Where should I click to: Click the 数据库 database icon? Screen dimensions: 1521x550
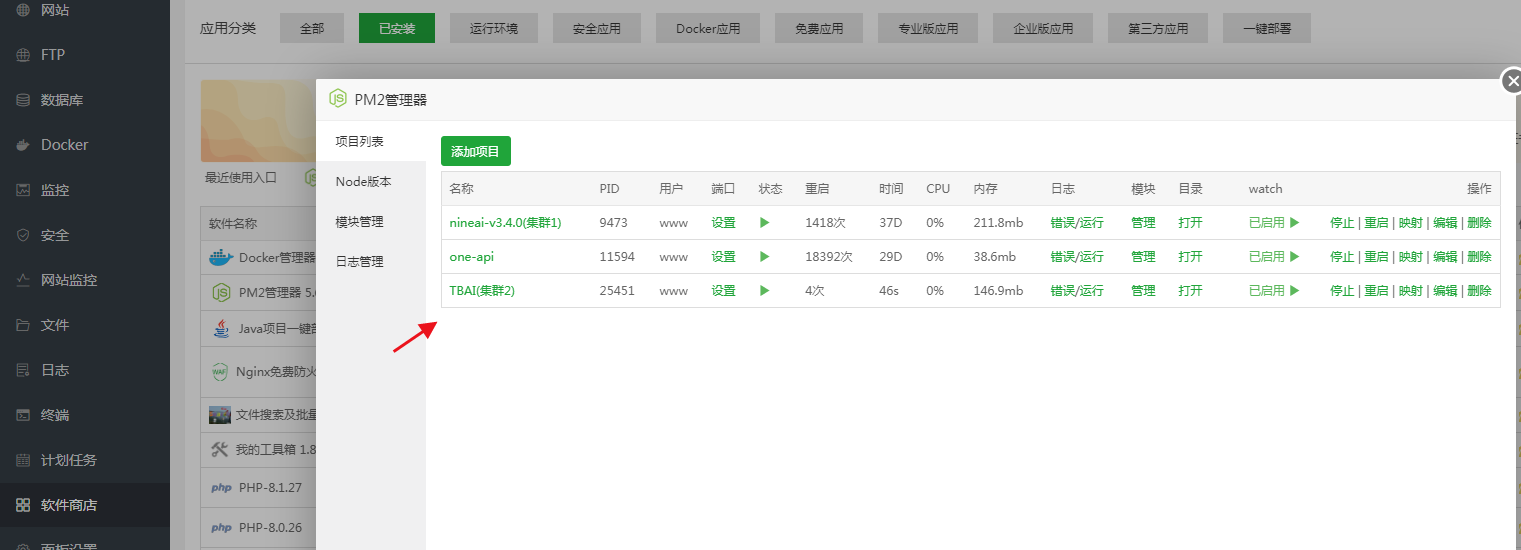[x=23, y=100]
